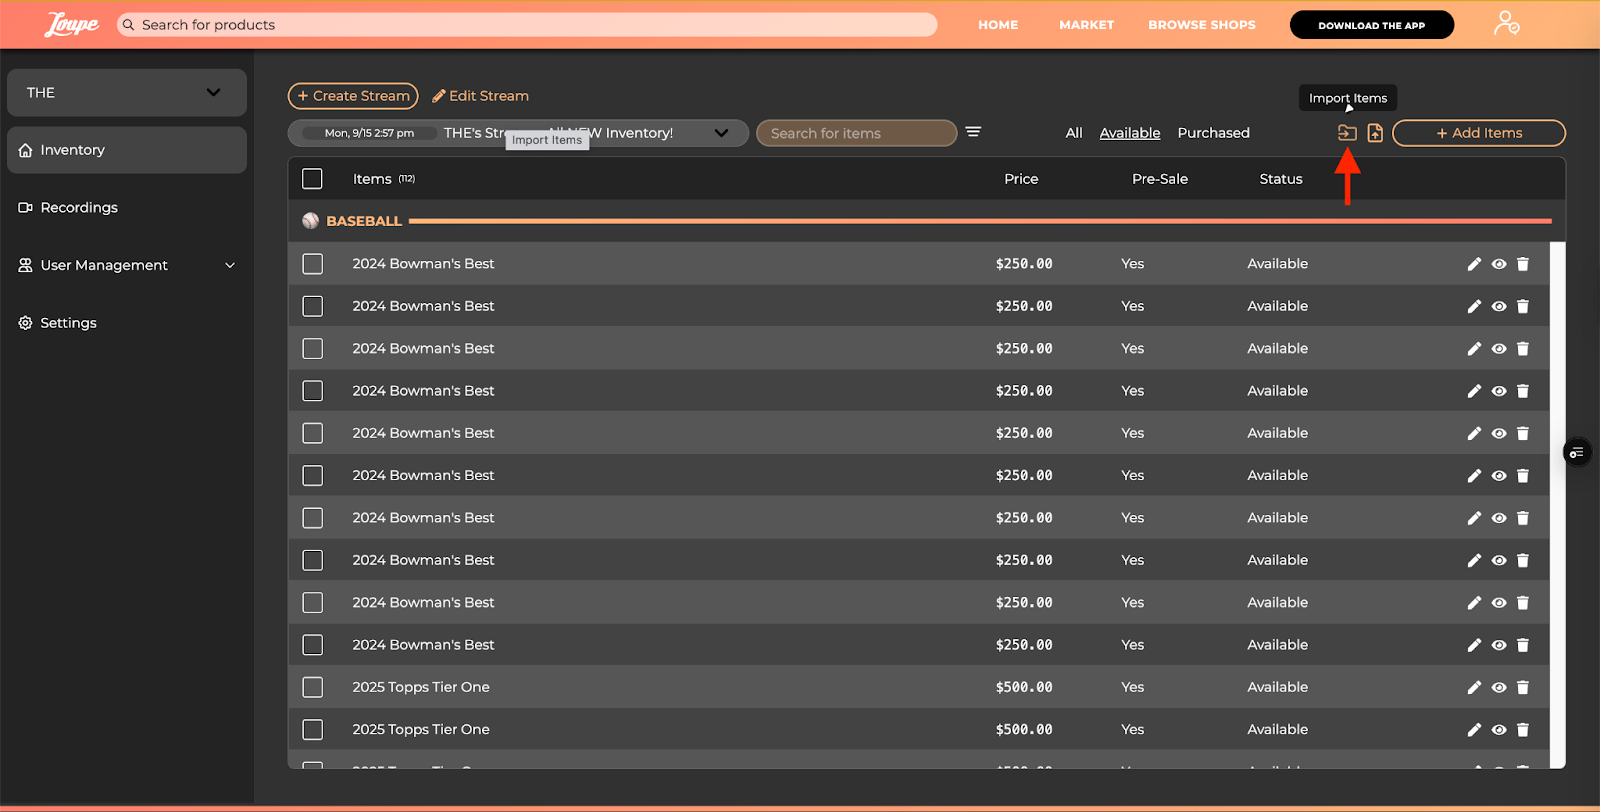The width and height of the screenshot is (1600, 812).
Task: Open the floating side panel icon at right edge
Action: 1576,453
